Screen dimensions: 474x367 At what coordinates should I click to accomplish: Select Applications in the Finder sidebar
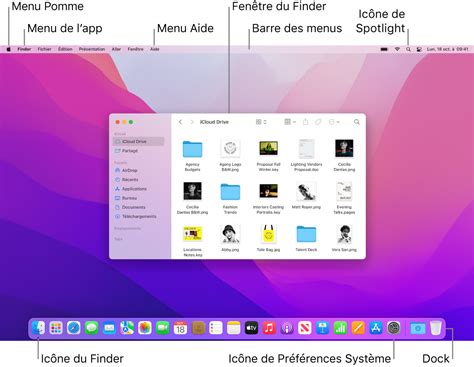coord(138,189)
